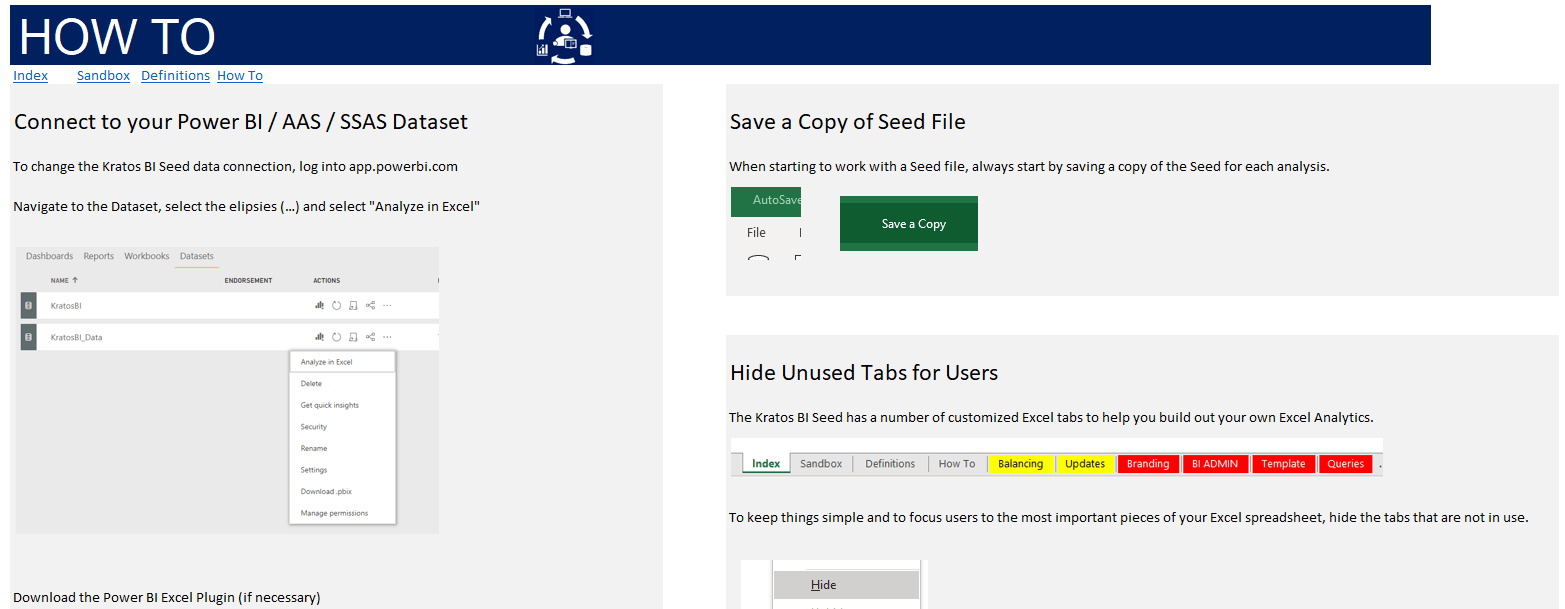Select "Get quick insights" menu entry
This screenshot has height=609, width=1565.
pos(329,405)
